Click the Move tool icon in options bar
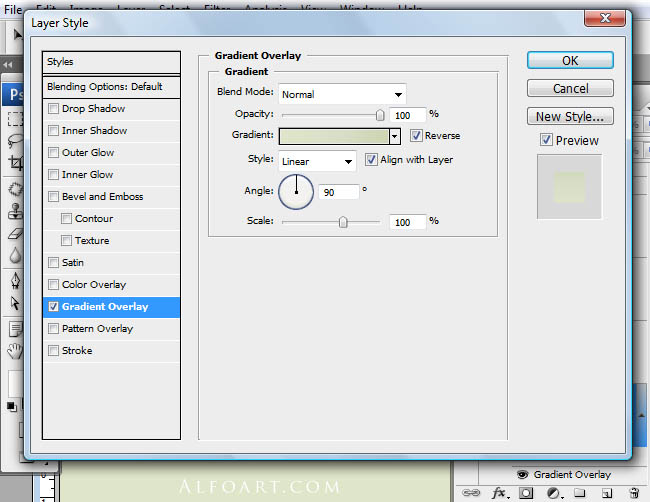The width and height of the screenshot is (650, 502). [17, 34]
